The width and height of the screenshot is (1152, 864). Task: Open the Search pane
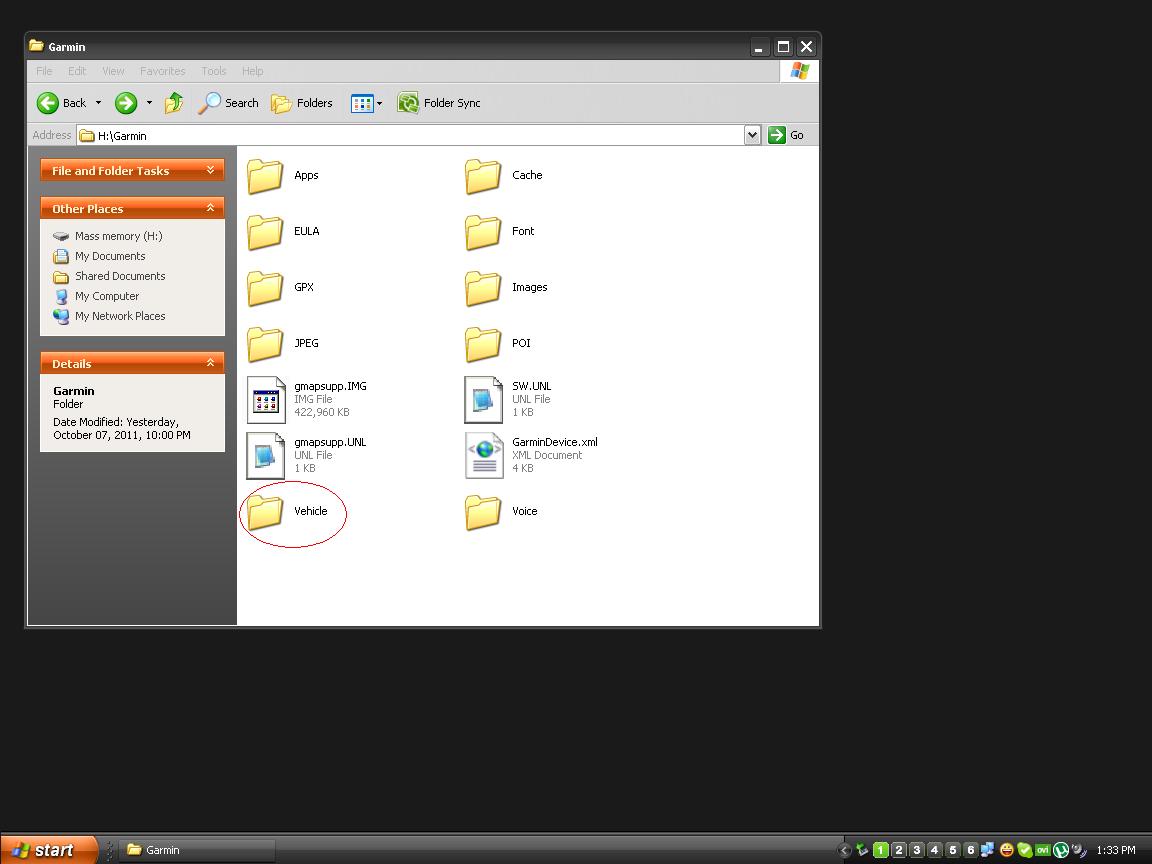click(x=228, y=103)
